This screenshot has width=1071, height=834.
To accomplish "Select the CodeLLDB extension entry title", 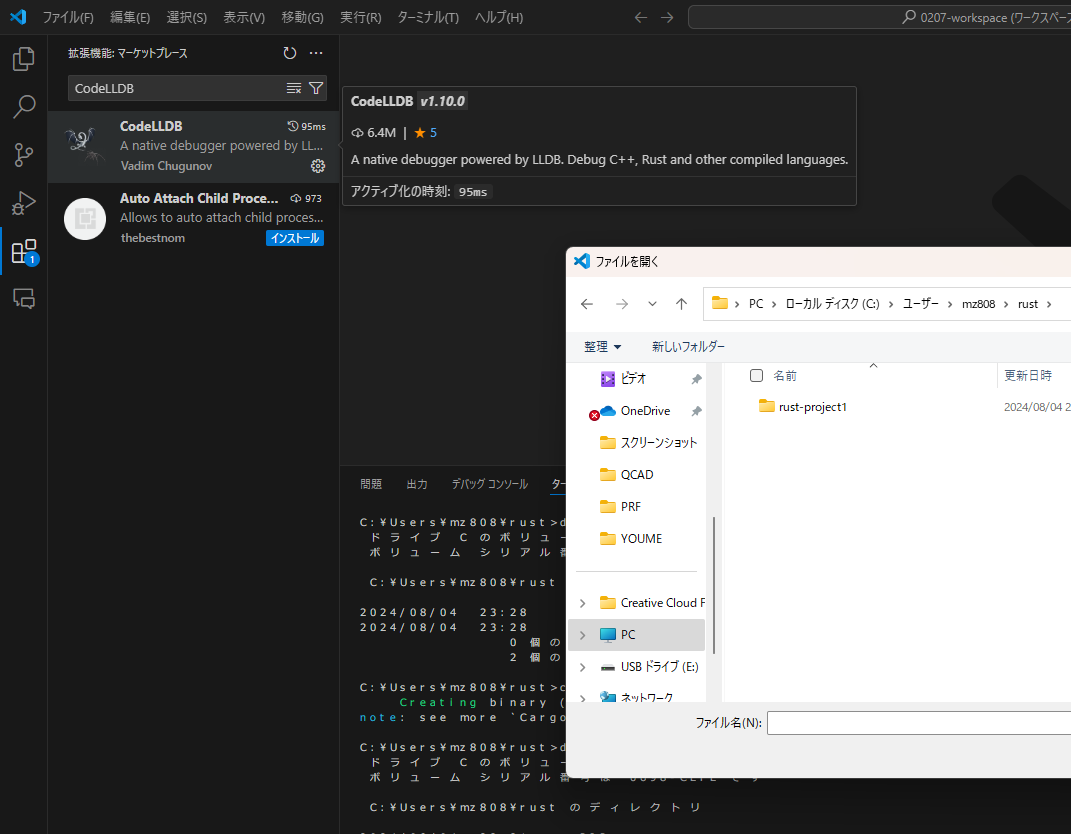I will [151, 126].
